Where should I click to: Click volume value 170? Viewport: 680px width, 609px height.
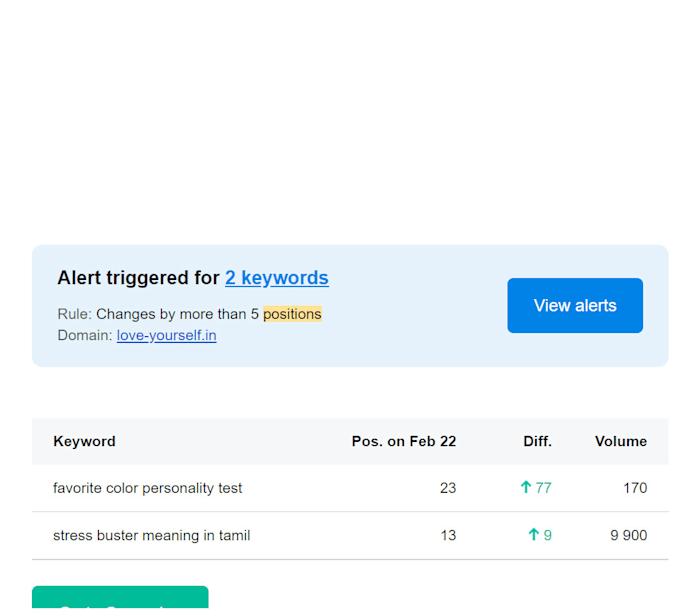coord(635,488)
